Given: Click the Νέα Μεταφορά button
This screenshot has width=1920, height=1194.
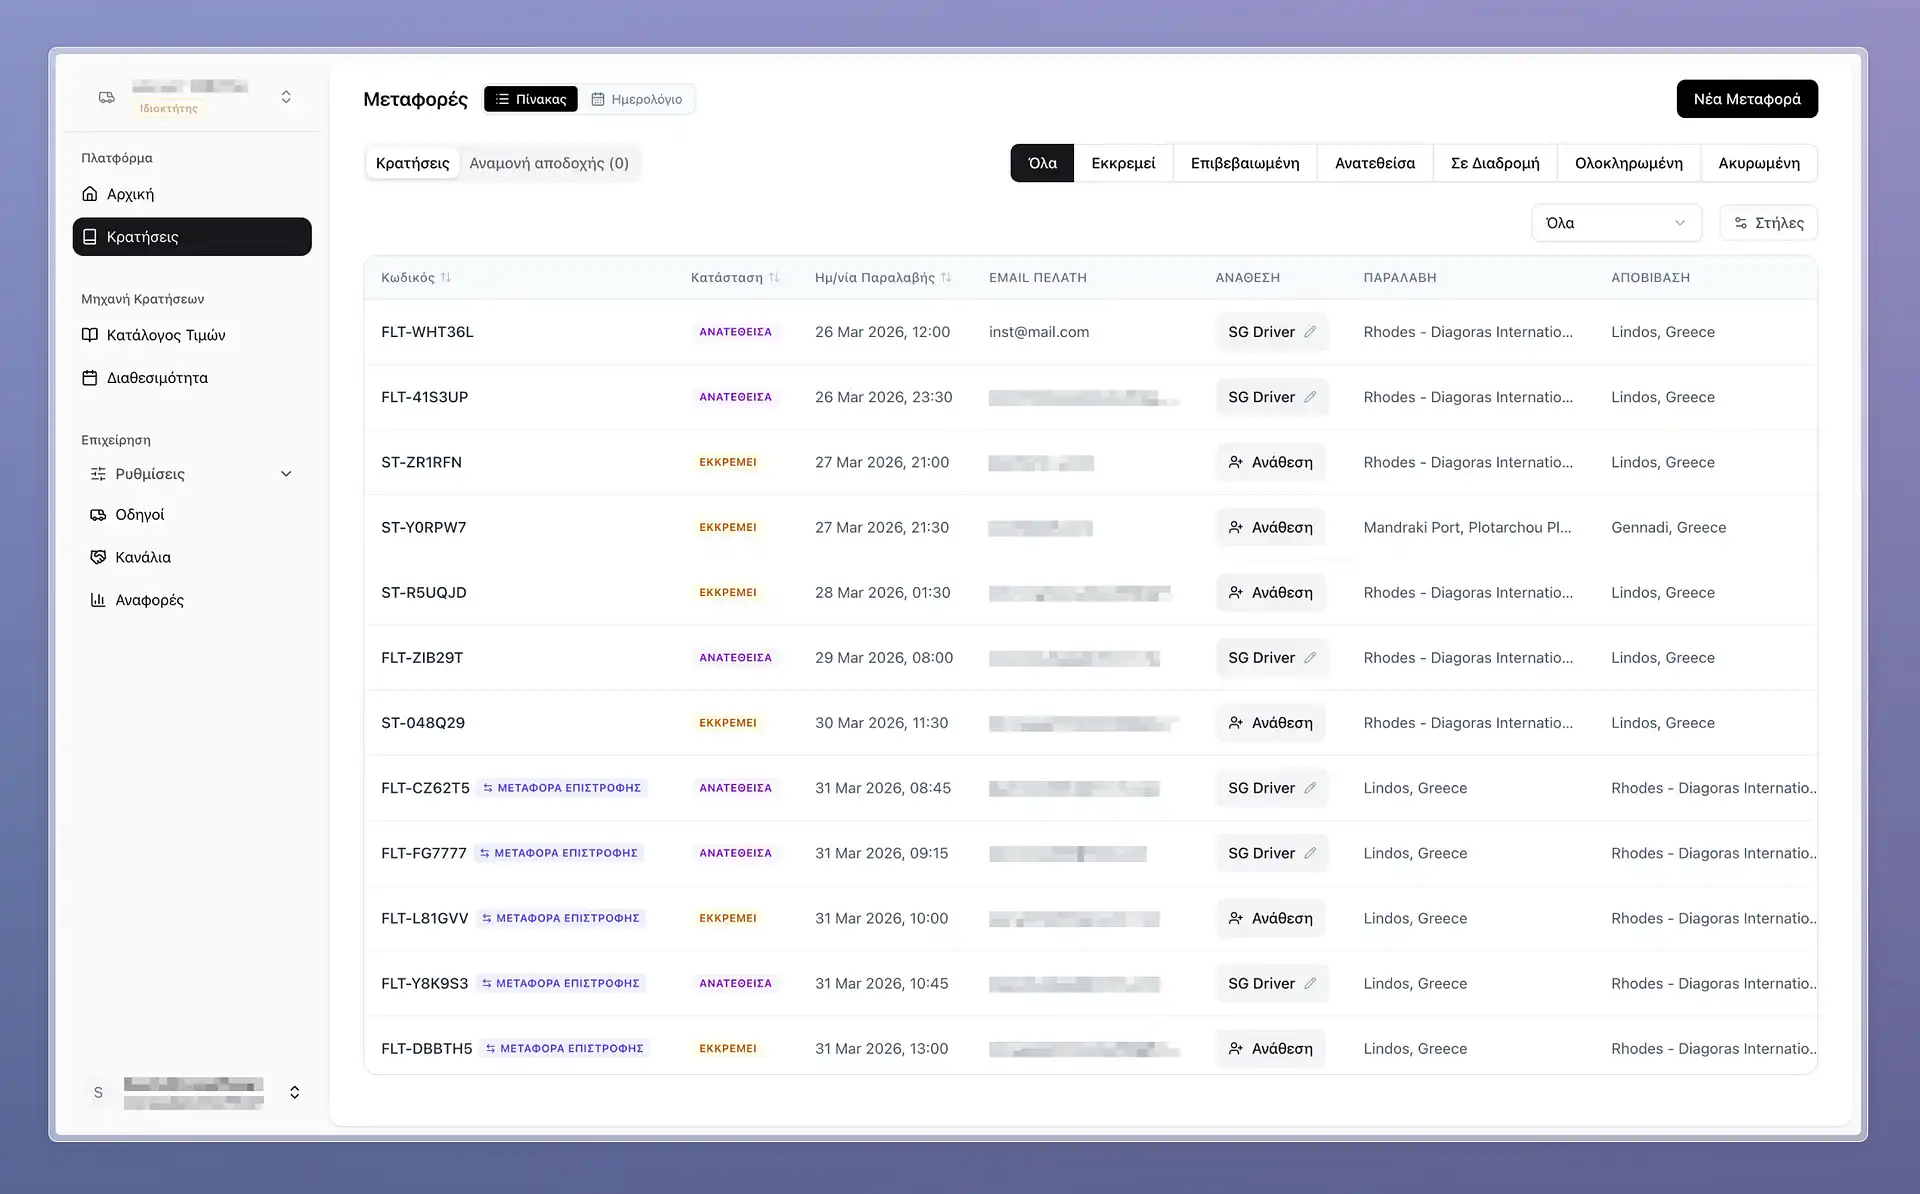Looking at the screenshot, I should pos(1746,99).
